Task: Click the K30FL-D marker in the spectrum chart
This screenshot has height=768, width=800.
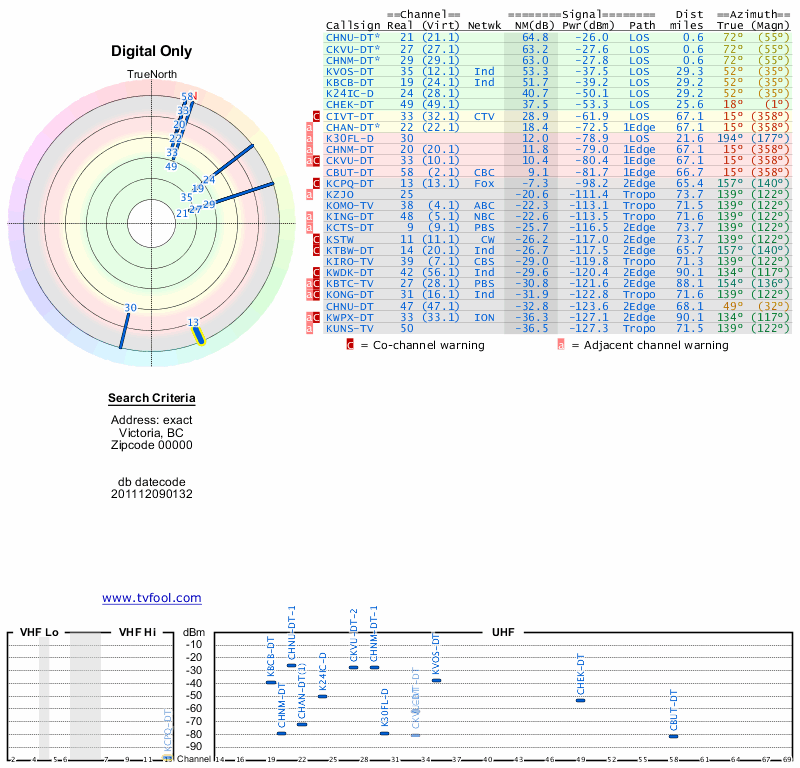Action: [385, 734]
